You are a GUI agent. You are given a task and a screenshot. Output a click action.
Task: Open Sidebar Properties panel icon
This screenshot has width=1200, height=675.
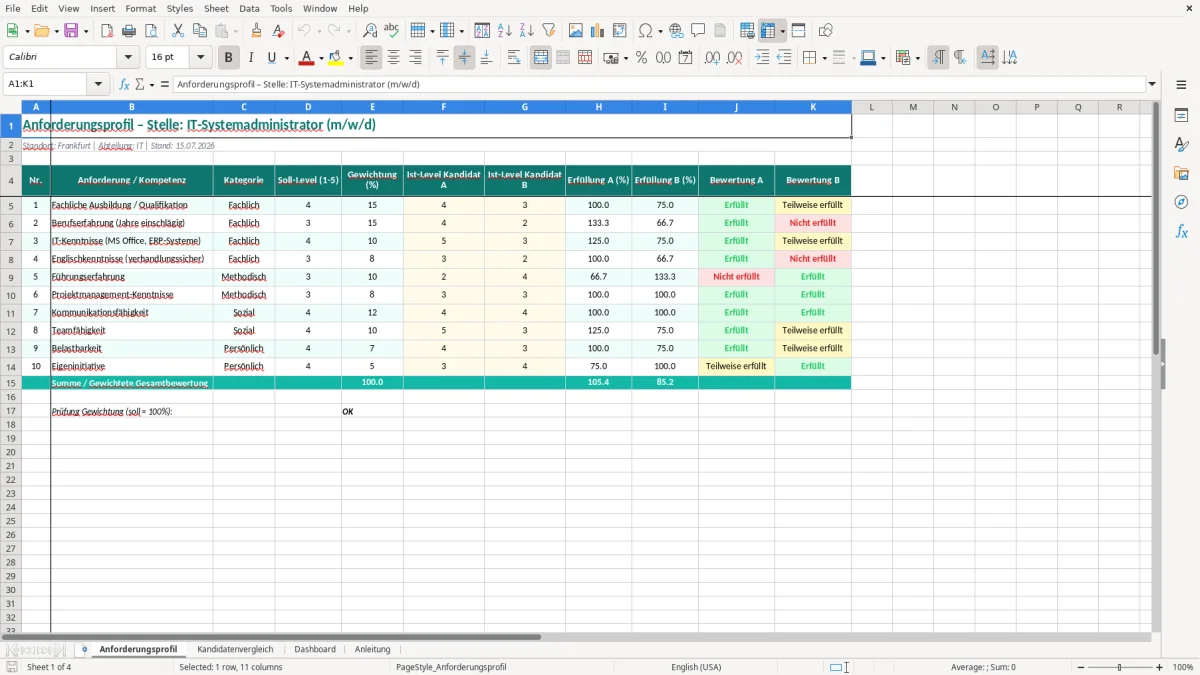pyautogui.click(x=1181, y=115)
